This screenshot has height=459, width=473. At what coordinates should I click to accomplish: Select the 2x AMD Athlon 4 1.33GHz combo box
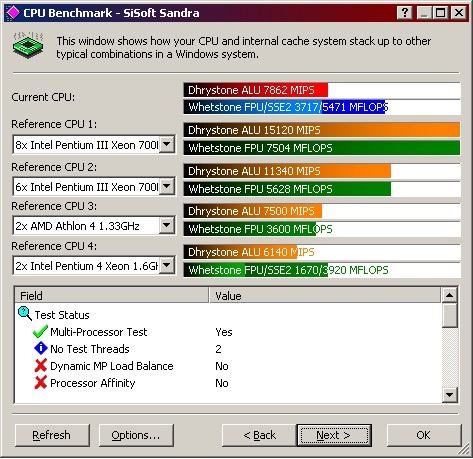click(94, 226)
